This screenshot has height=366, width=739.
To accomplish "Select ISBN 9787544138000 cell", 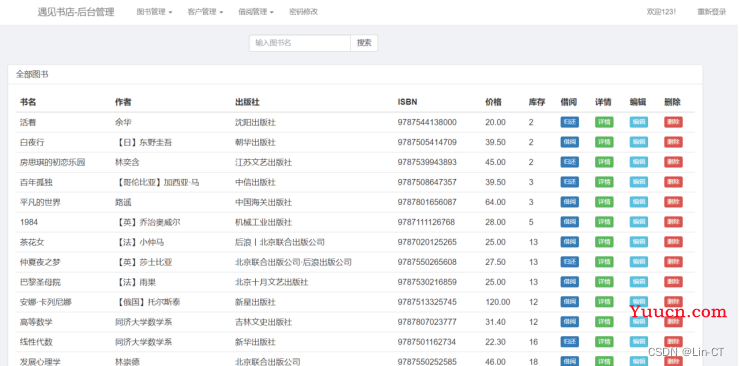I will [x=427, y=122].
